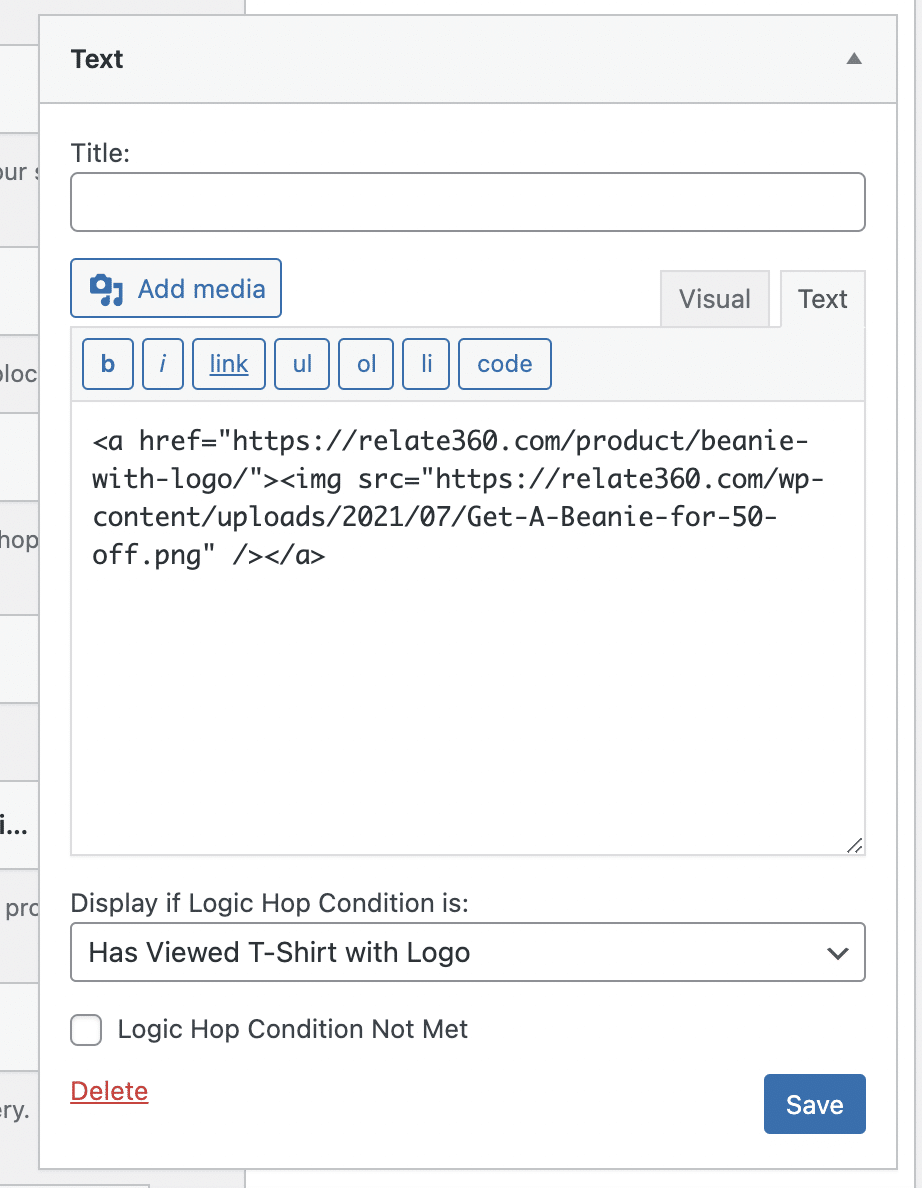
Task: Wrap text in code tags
Action: click(504, 363)
